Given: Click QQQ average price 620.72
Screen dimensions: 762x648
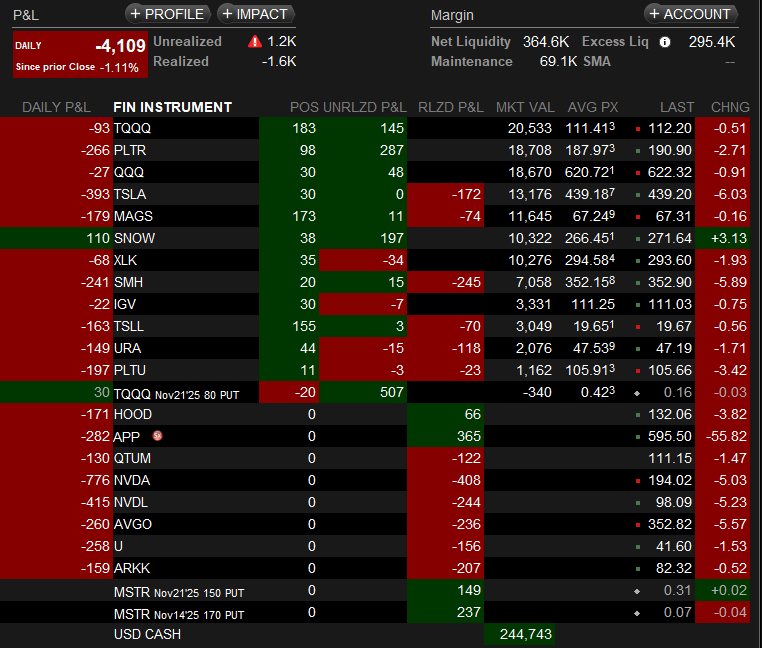Looking at the screenshot, I should click(589, 172).
